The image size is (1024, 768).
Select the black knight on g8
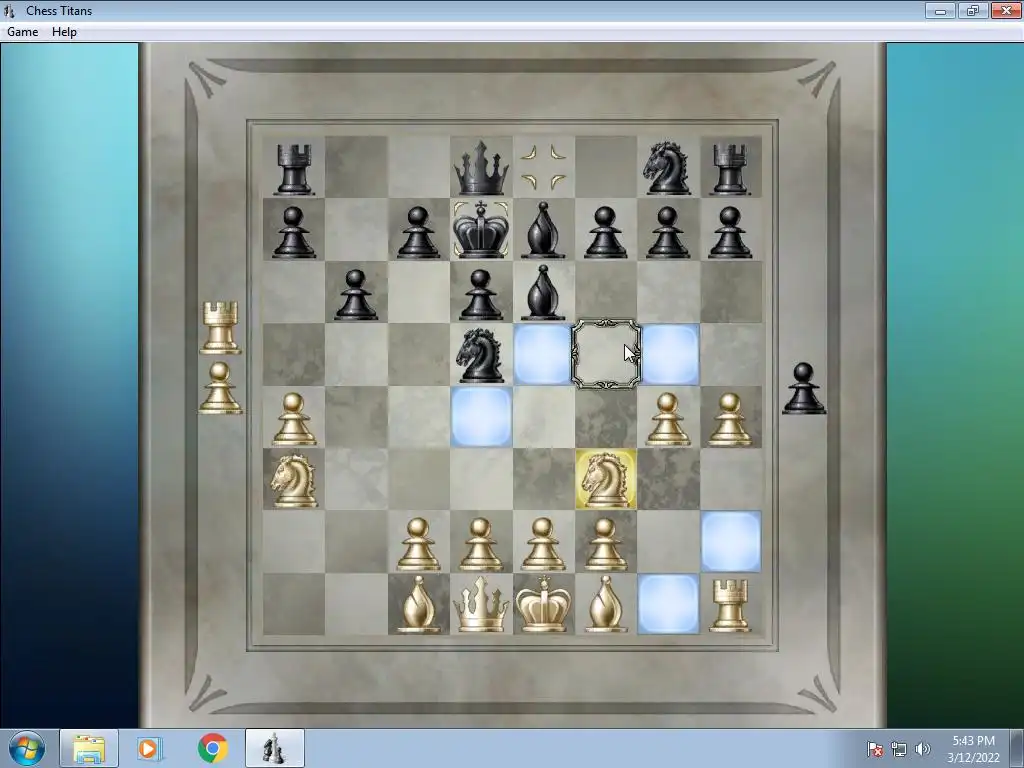click(667, 168)
